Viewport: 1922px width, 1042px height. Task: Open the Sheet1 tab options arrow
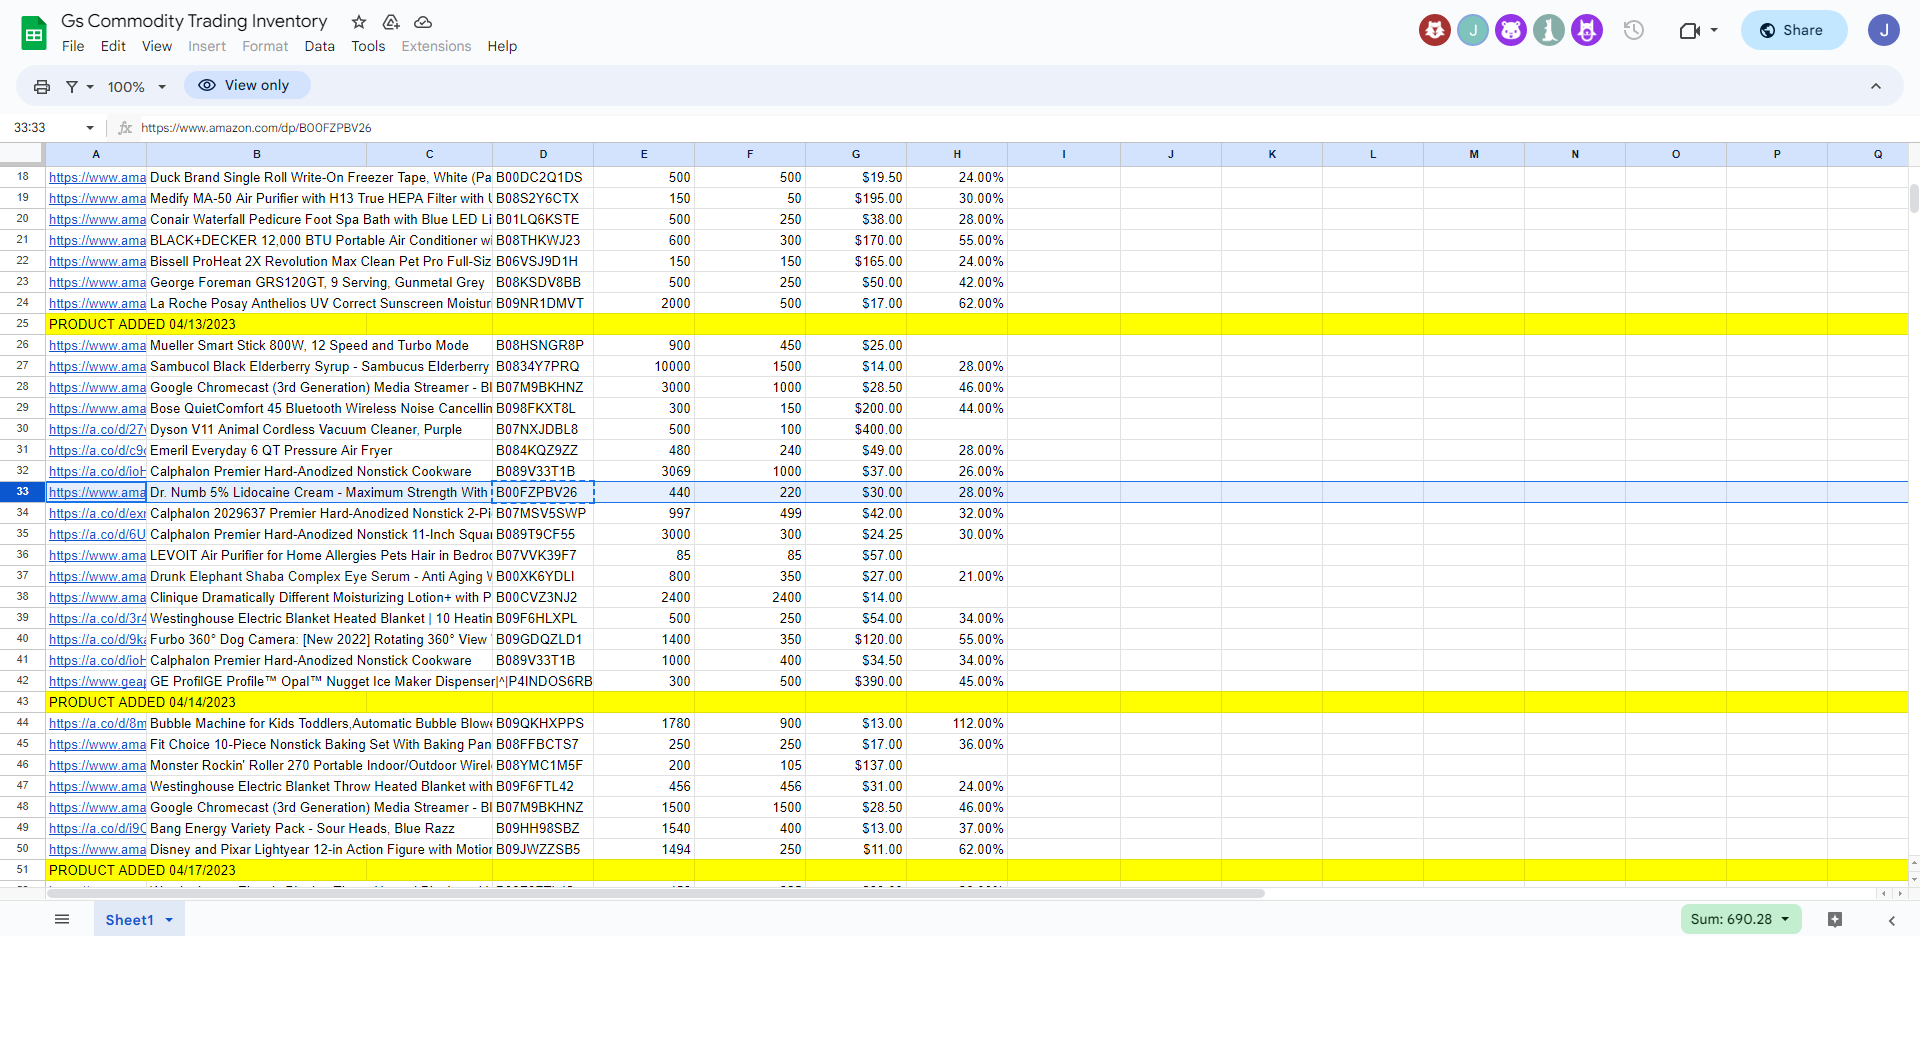[169, 920]
